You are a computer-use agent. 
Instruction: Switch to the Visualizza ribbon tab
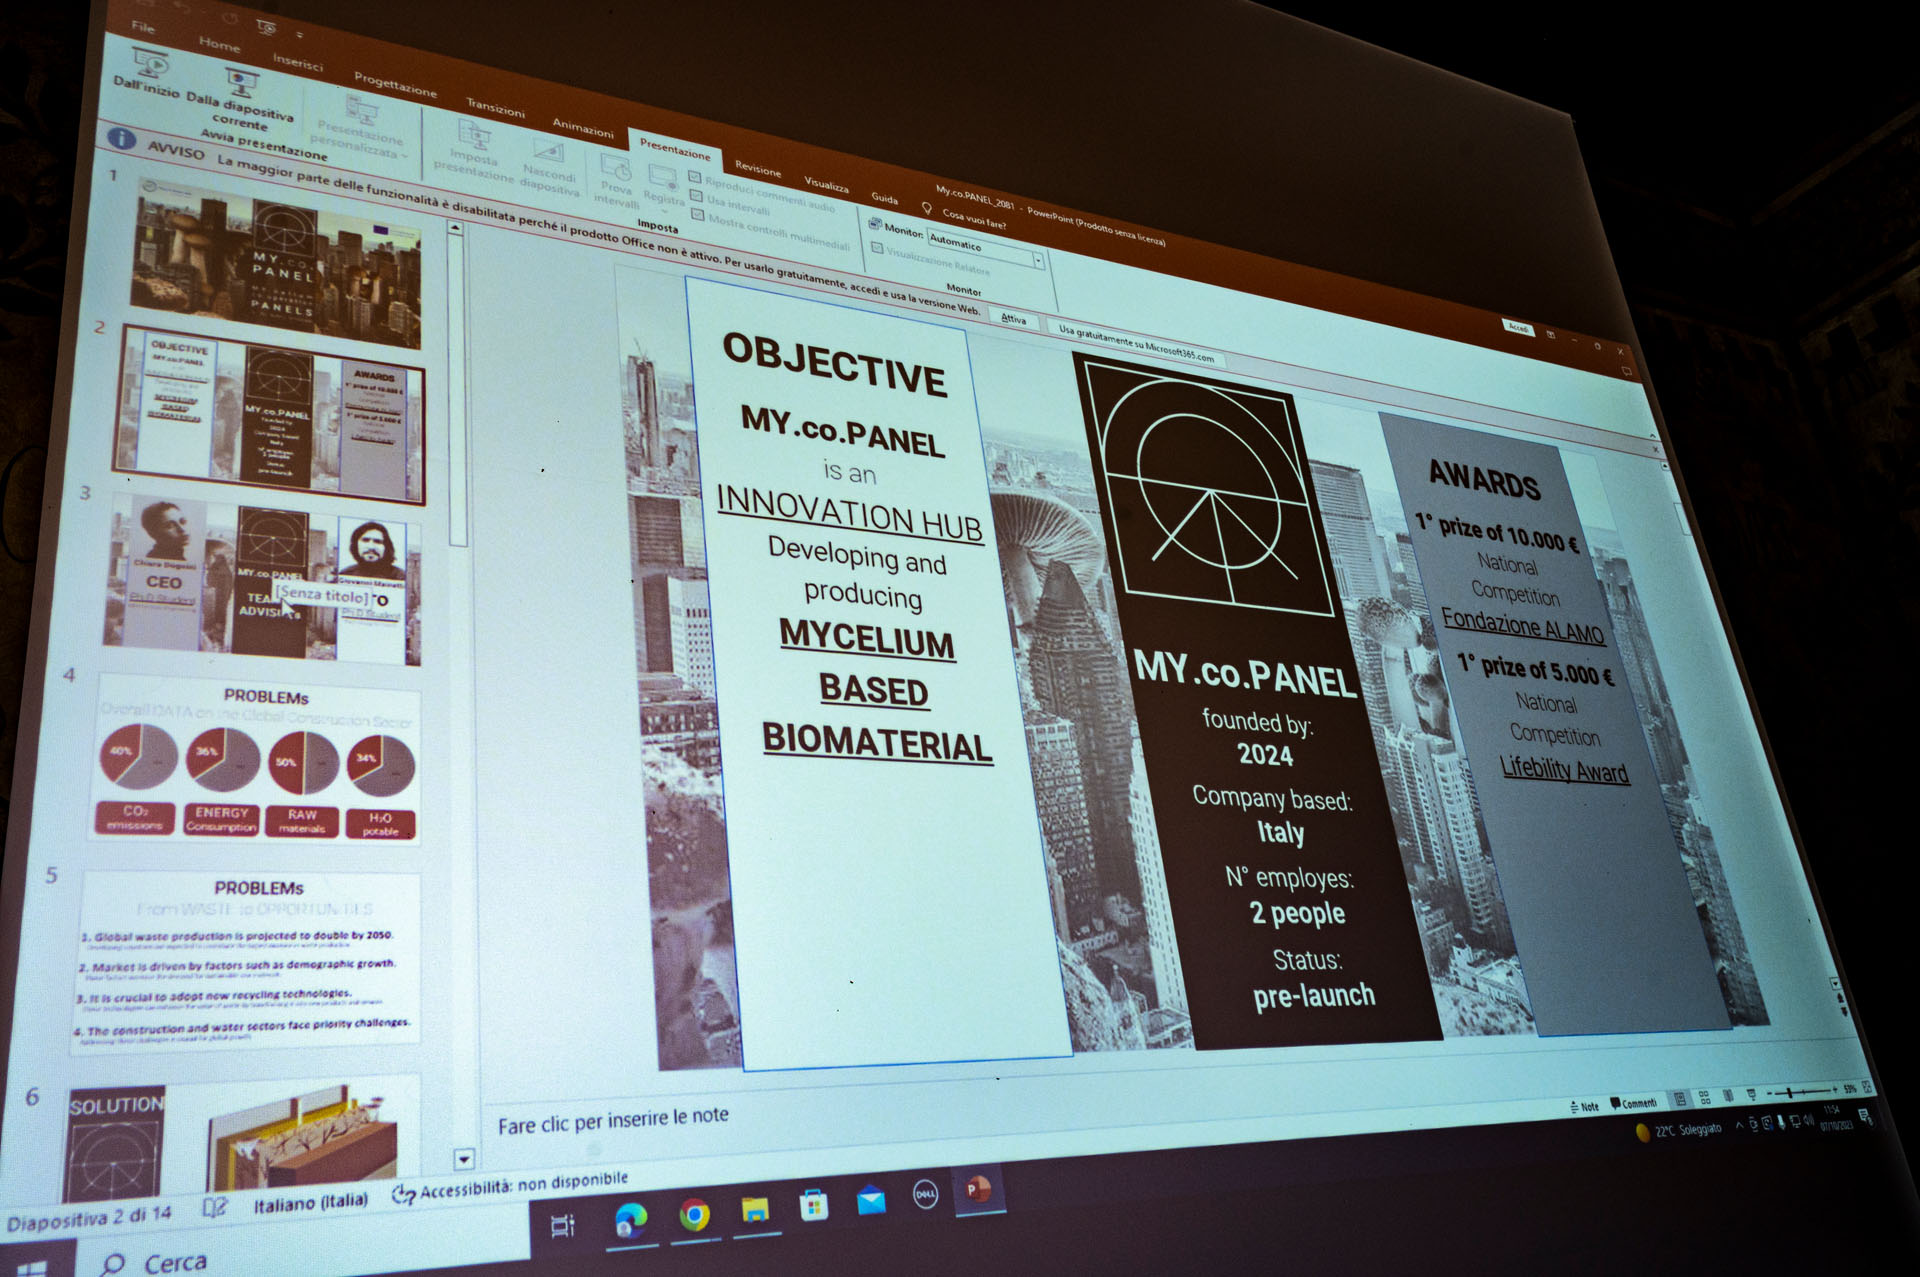(826, 184)
